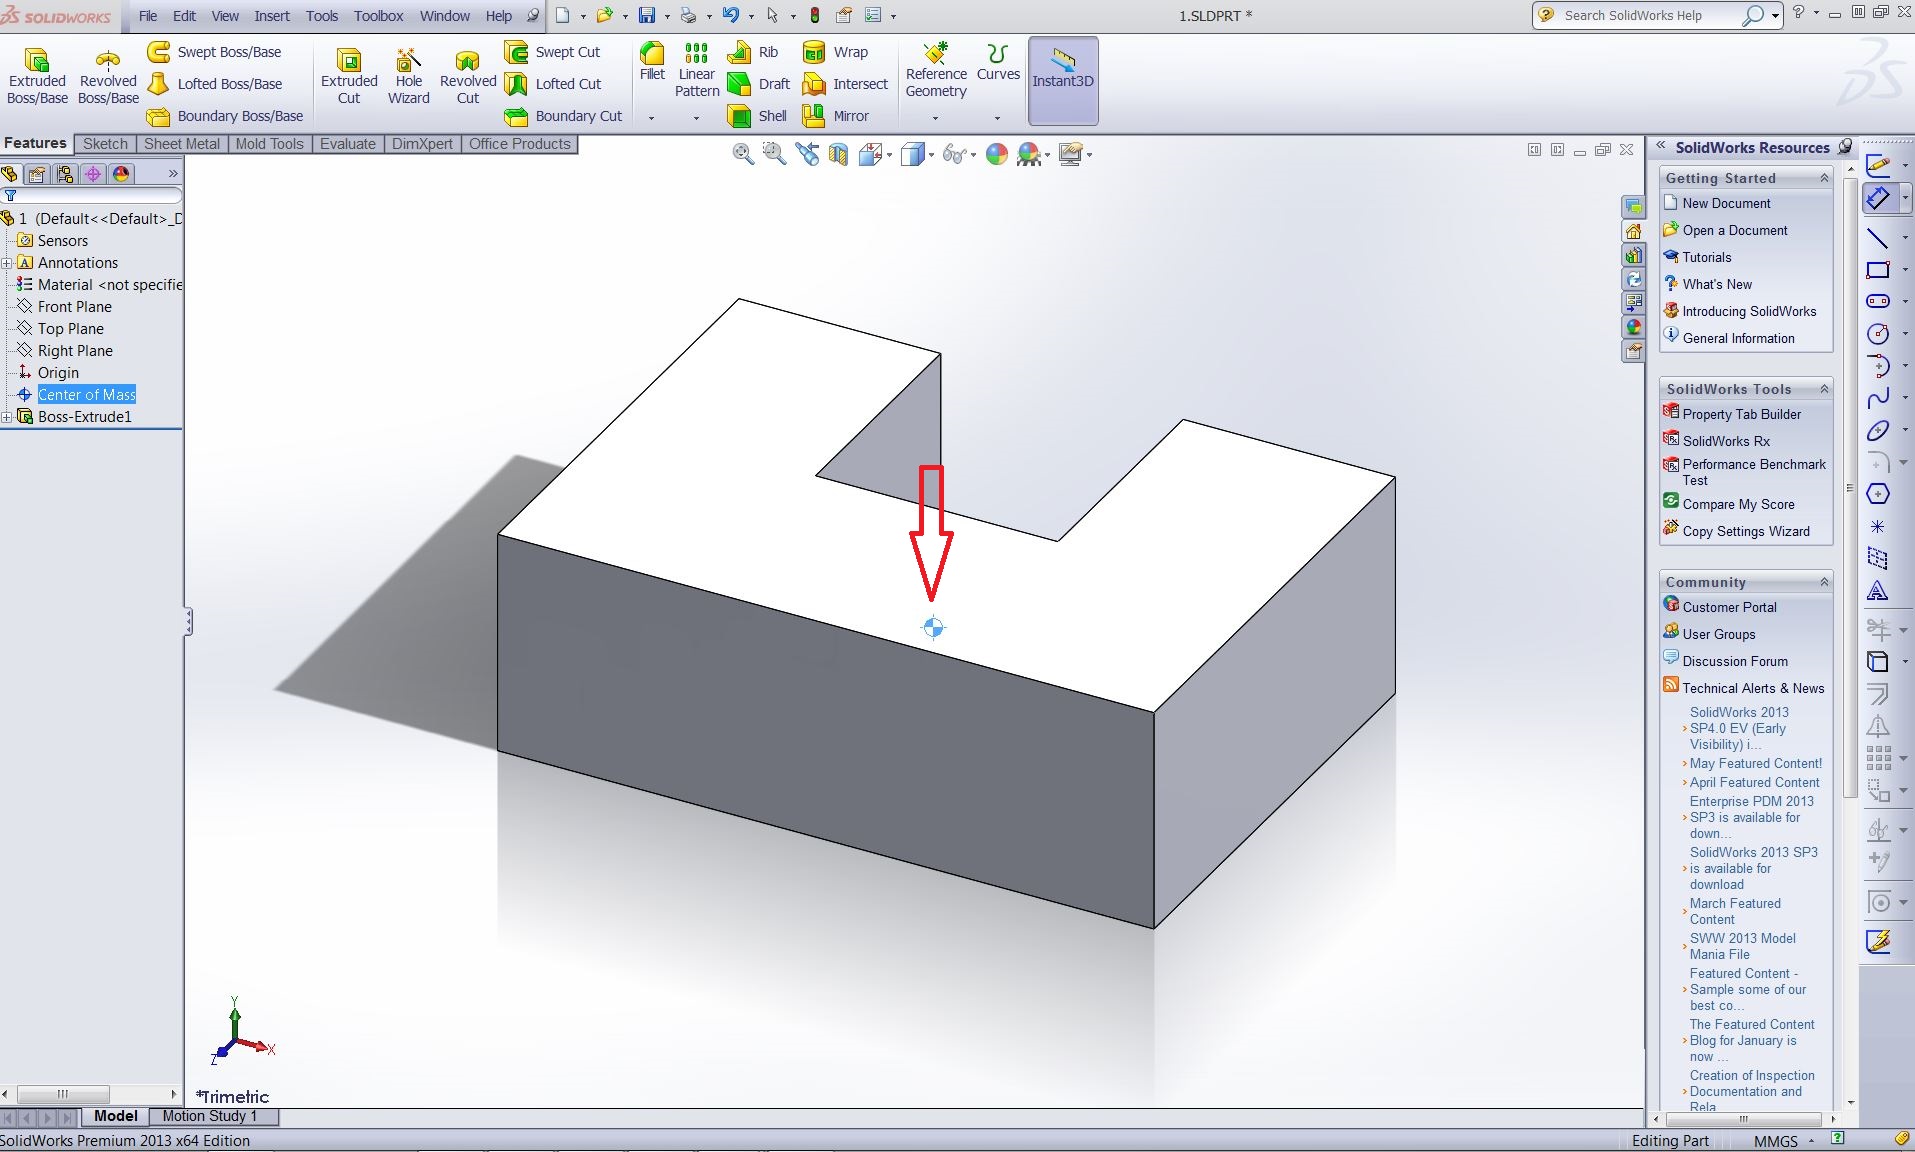The height and width of the screenshot is (1152, 1915).
Task: Collapse the Getting Started section
Action: click(1824, 178)
